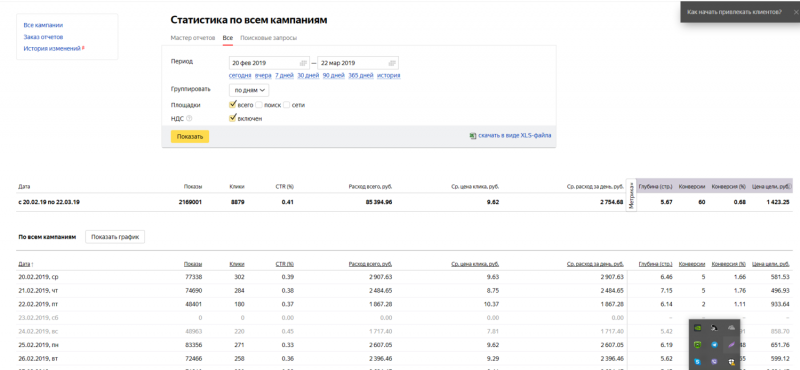
Task: Select 'вчера' period shortcut
Action: pos(263,76)
